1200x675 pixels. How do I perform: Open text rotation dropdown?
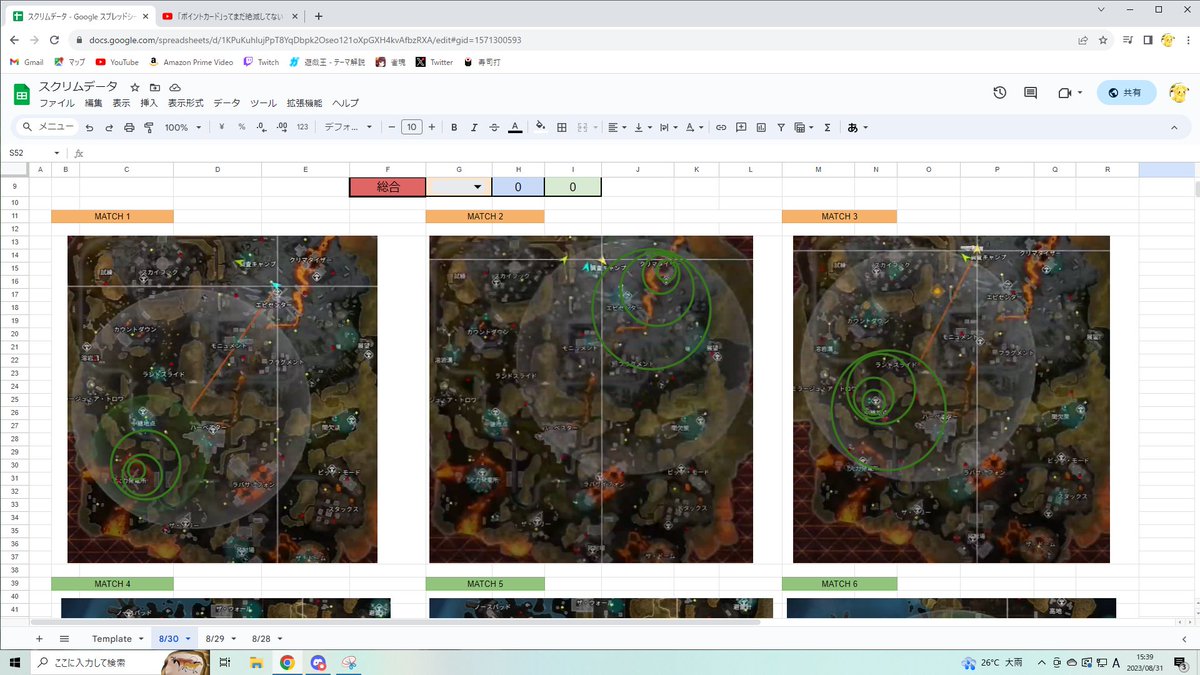click(695, 128)
